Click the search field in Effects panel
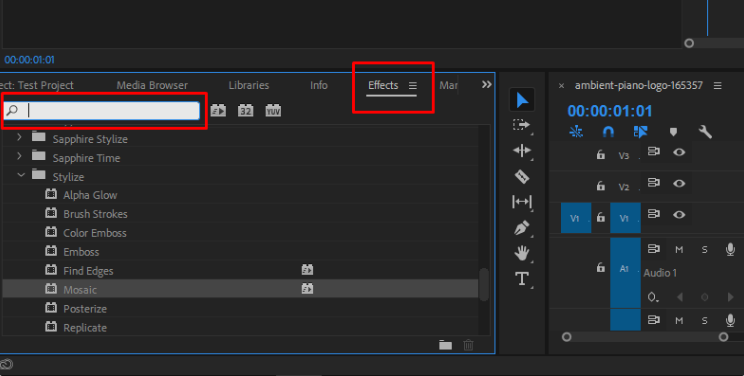Screen dimensions: 744x376 pyautogui.click(x=102, y=111)
